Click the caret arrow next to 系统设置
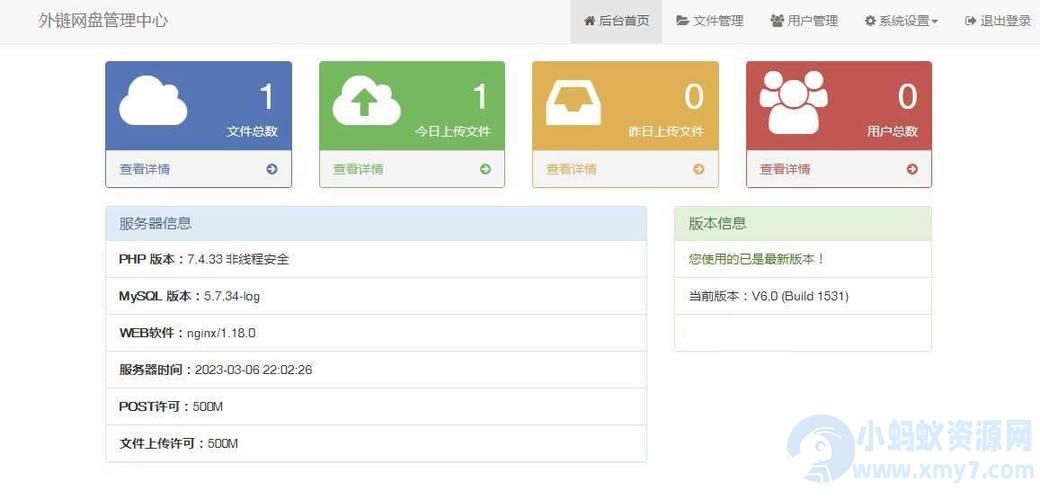This screenshot has height=500, width=1040. pos(935,22)
